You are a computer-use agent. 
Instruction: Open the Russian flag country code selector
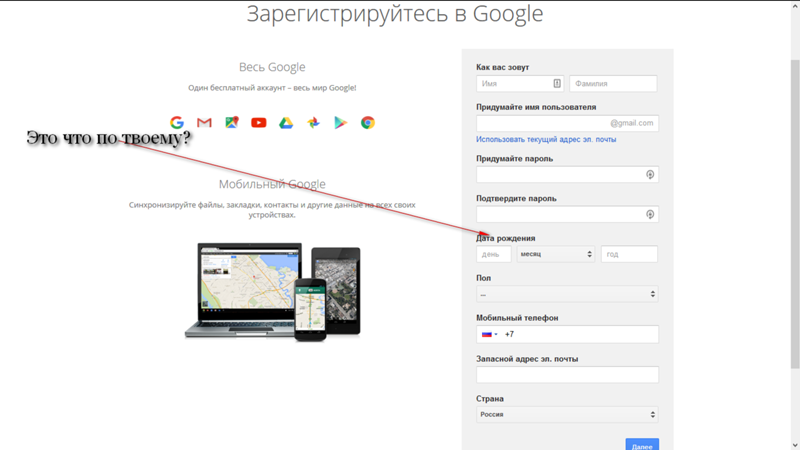pyautogui.click(x=489, y=334)
